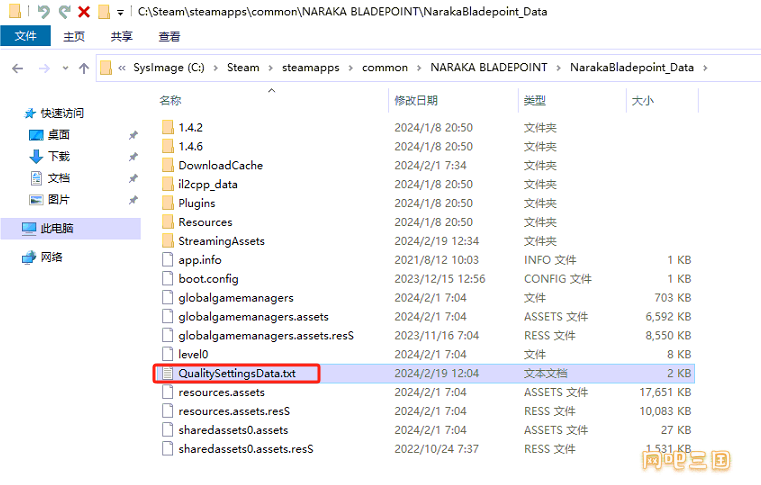Image resolution: width=761 pixels, height=485 pixels.
Task: Select the globalgamemanagers file name
Action: point(236,298)
